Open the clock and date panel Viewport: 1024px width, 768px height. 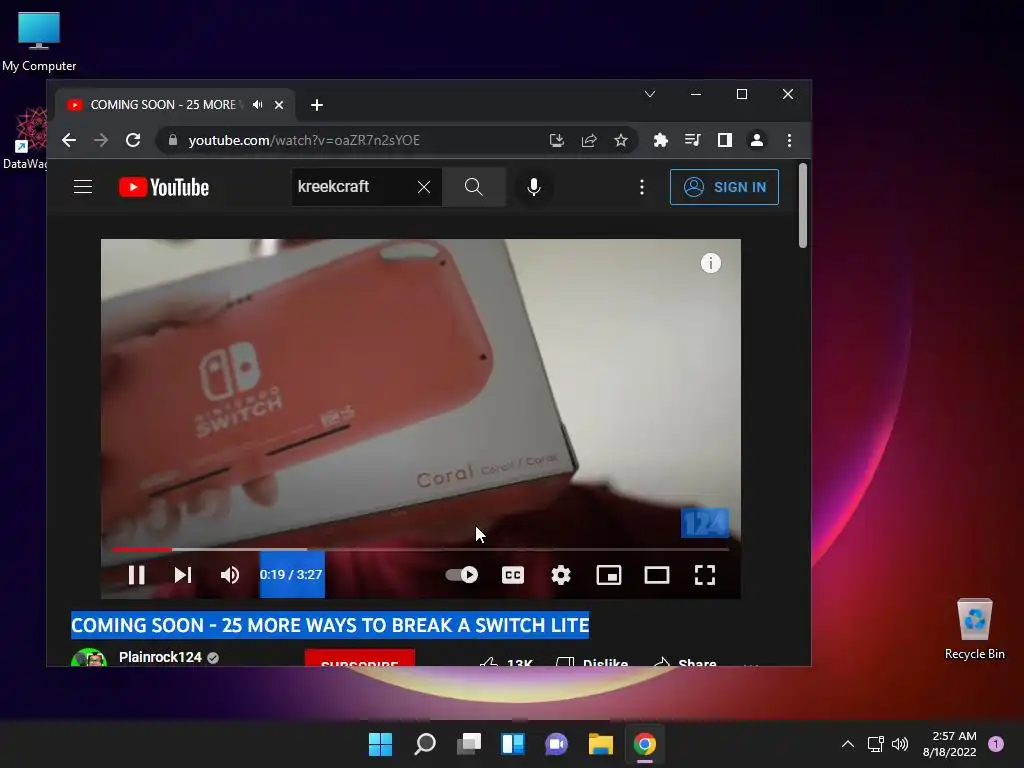[950, 744]
